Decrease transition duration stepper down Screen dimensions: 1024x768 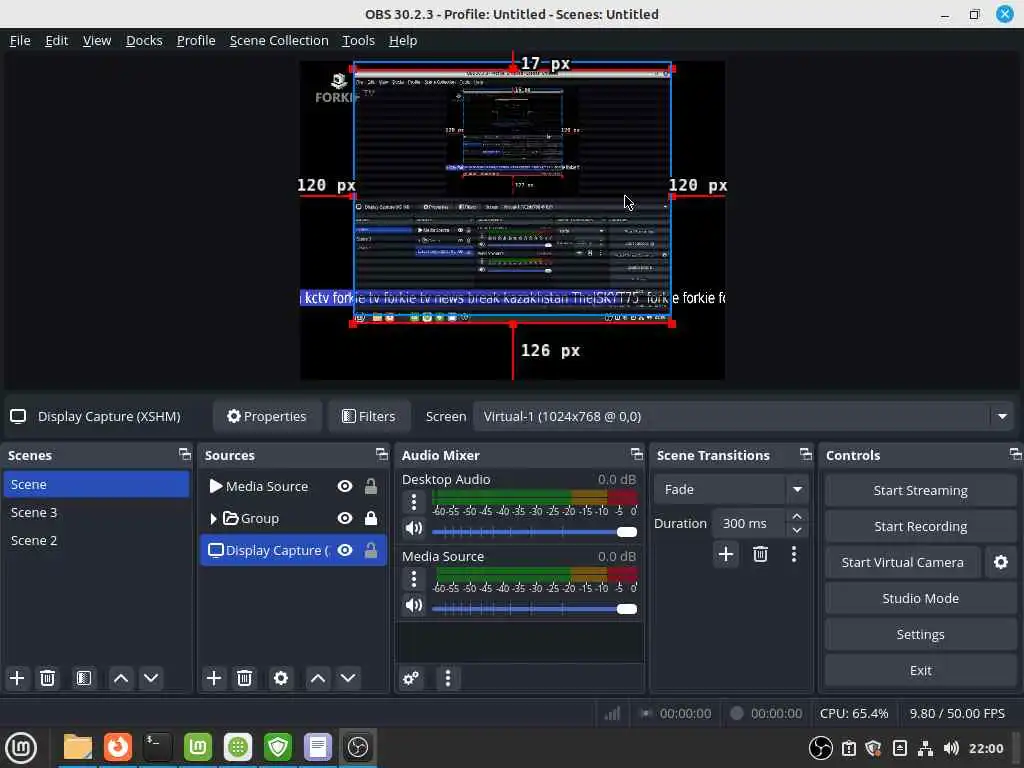(797, 530)
